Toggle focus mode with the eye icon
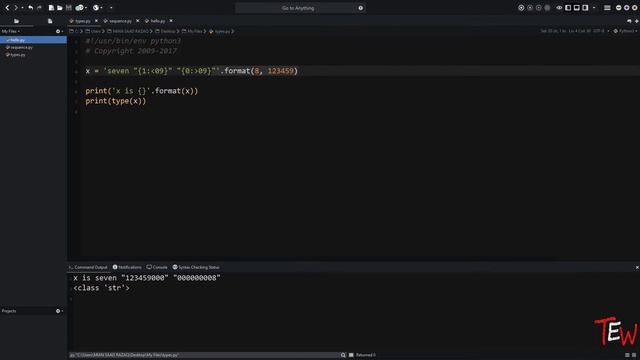The image size is (640, 360). pyautogui.click(x=559, y=8)
